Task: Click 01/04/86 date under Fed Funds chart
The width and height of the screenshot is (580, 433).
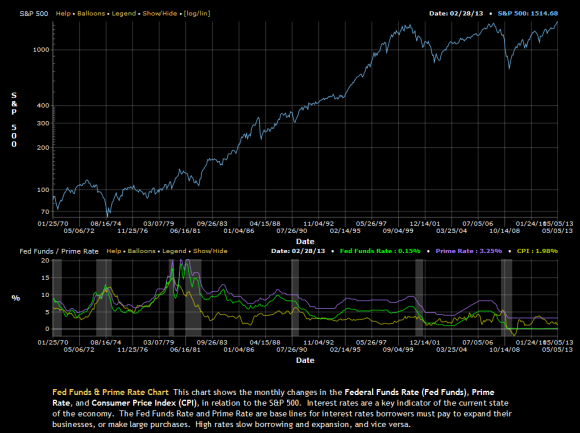Action: [x=239, y=349]
